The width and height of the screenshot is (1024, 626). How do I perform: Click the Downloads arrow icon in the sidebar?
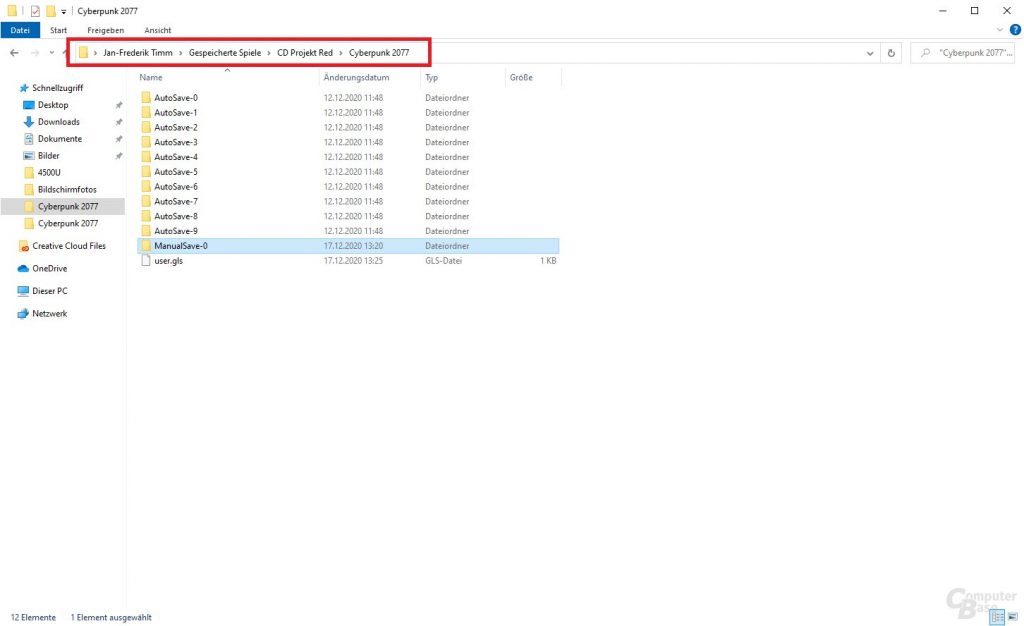28,122
